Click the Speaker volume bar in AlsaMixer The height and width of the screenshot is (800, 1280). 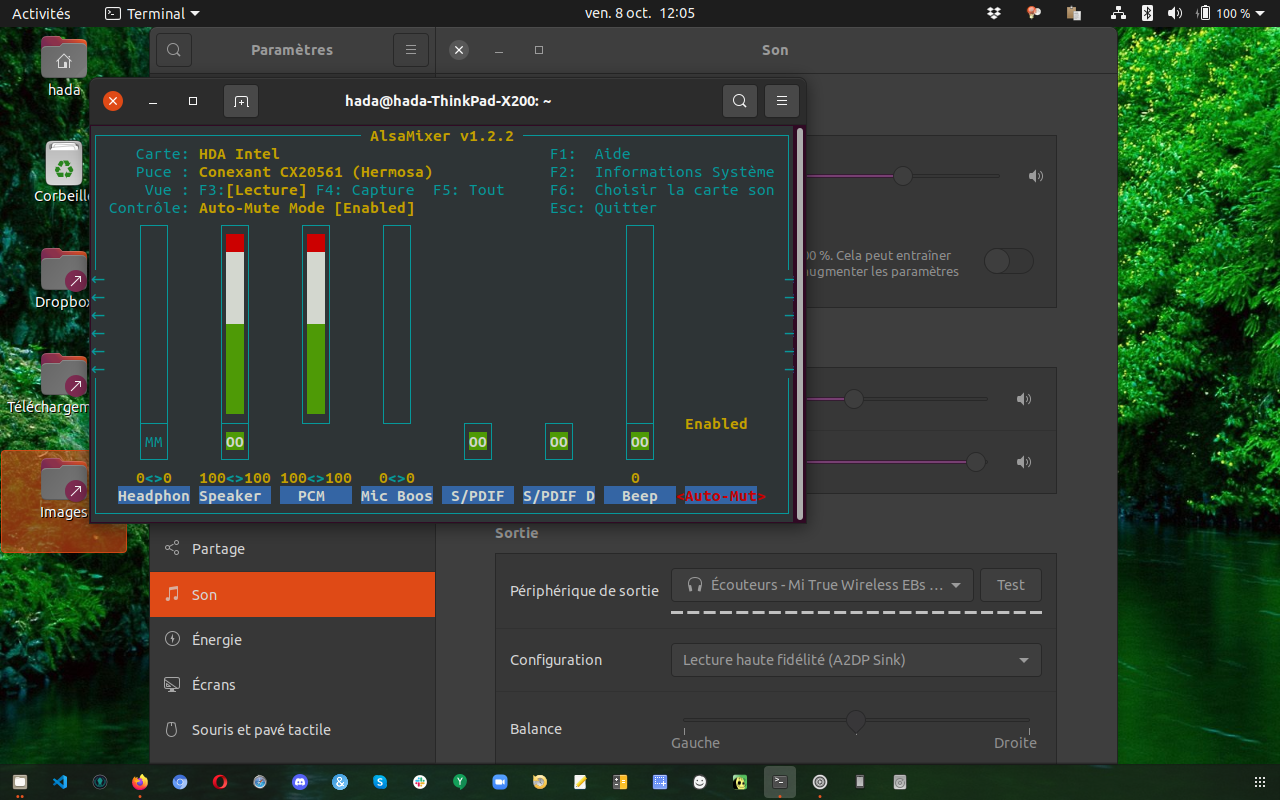(235, 324)
